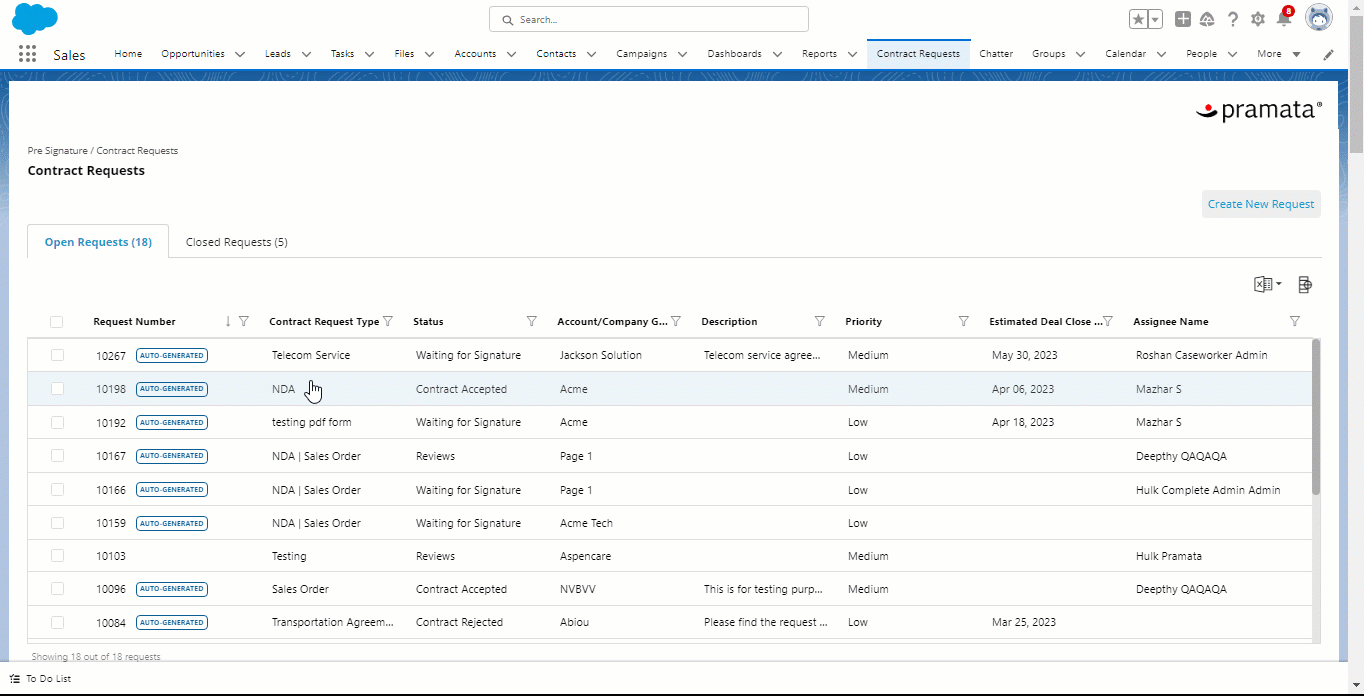The height and width of the screenshot is (696, 1364).
Task: Open the notifications bell
Action: point(1284,19)
